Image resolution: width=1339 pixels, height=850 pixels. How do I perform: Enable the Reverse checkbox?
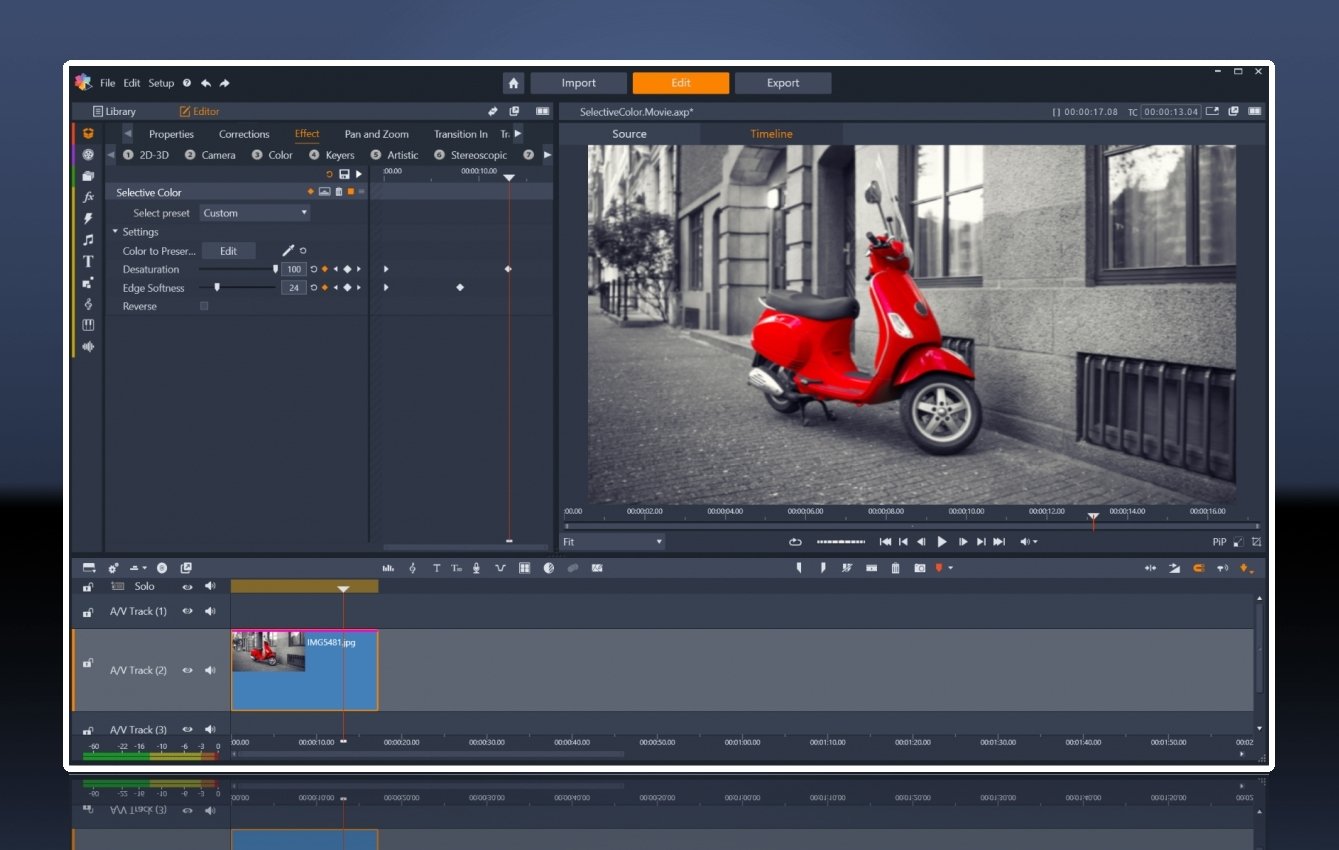tap(205, 306)
